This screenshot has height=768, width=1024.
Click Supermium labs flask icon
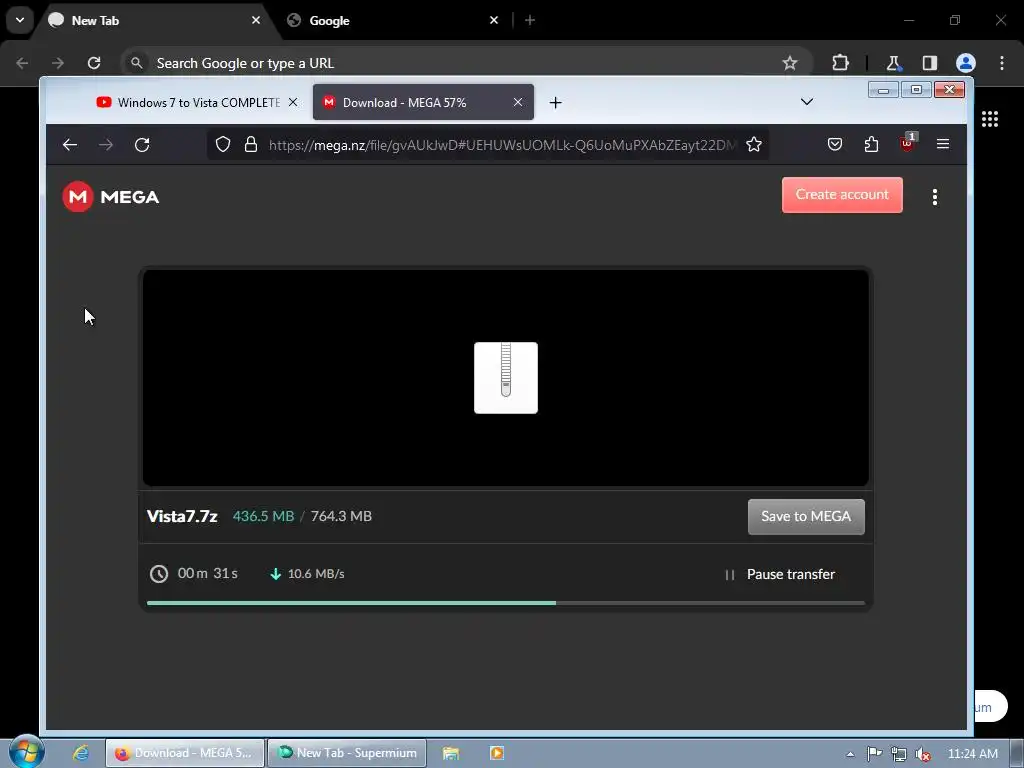[893, 63]
